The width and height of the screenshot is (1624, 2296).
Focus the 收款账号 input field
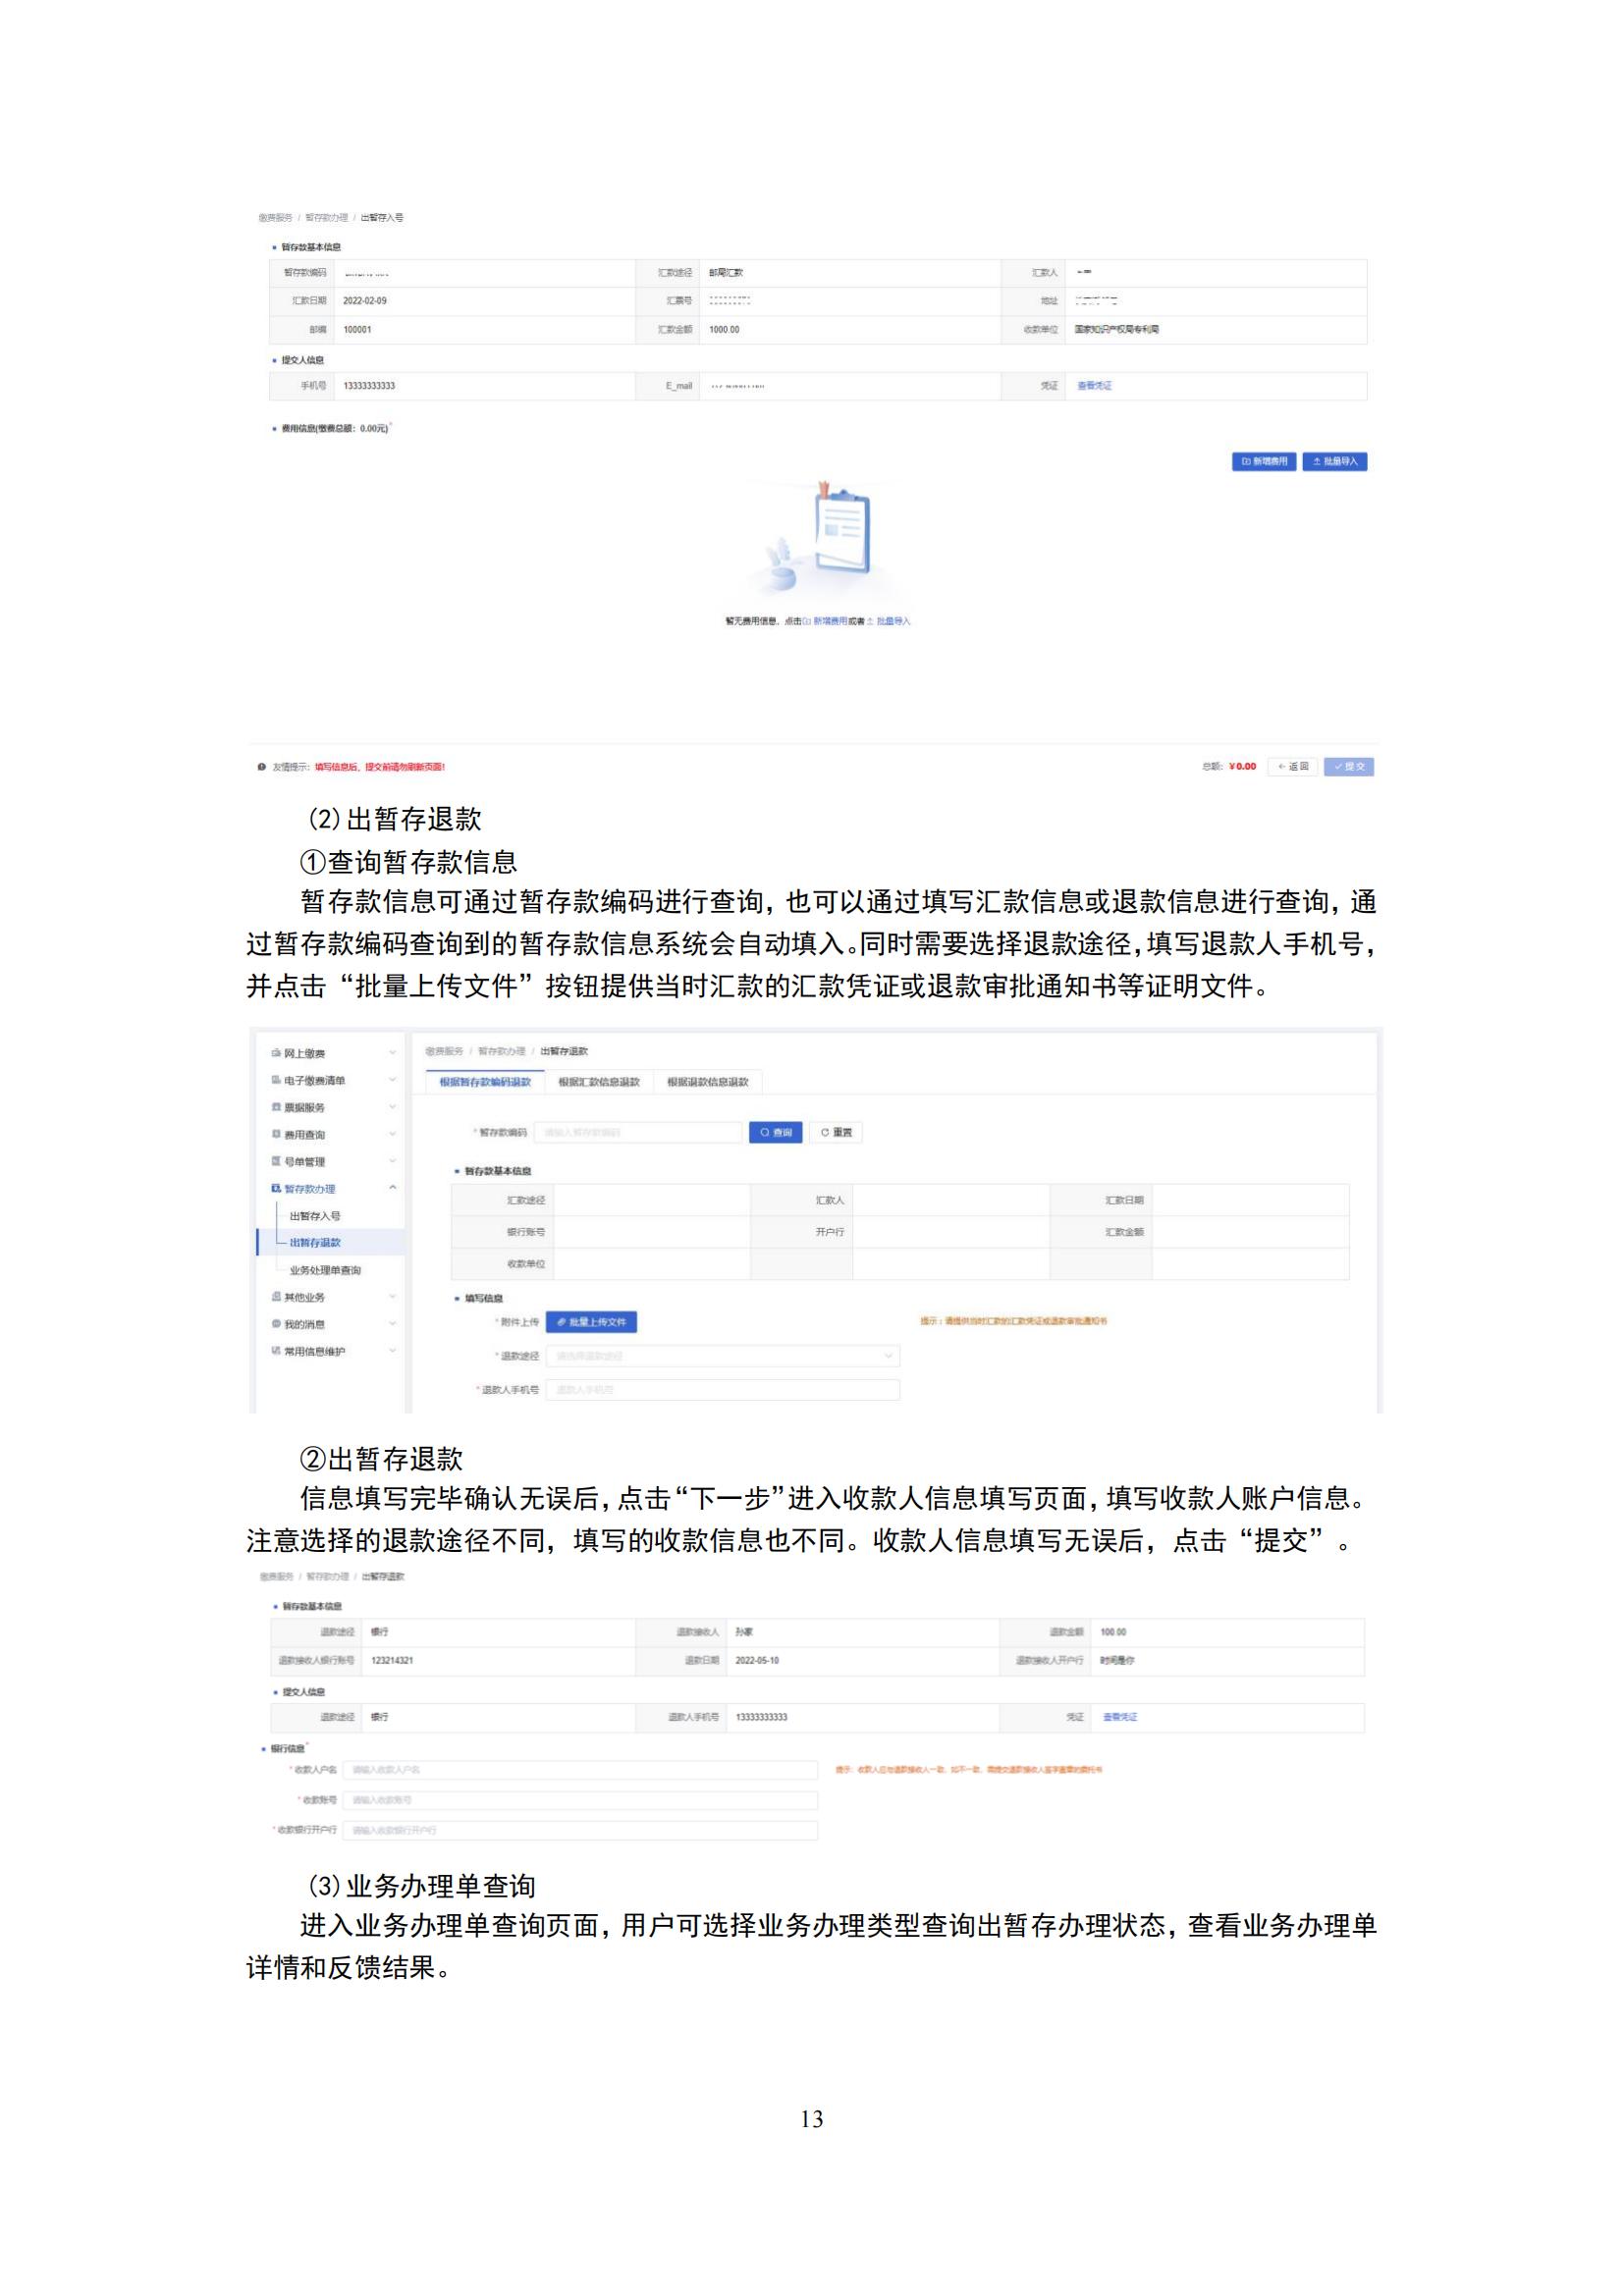(x=580, y=1800)
